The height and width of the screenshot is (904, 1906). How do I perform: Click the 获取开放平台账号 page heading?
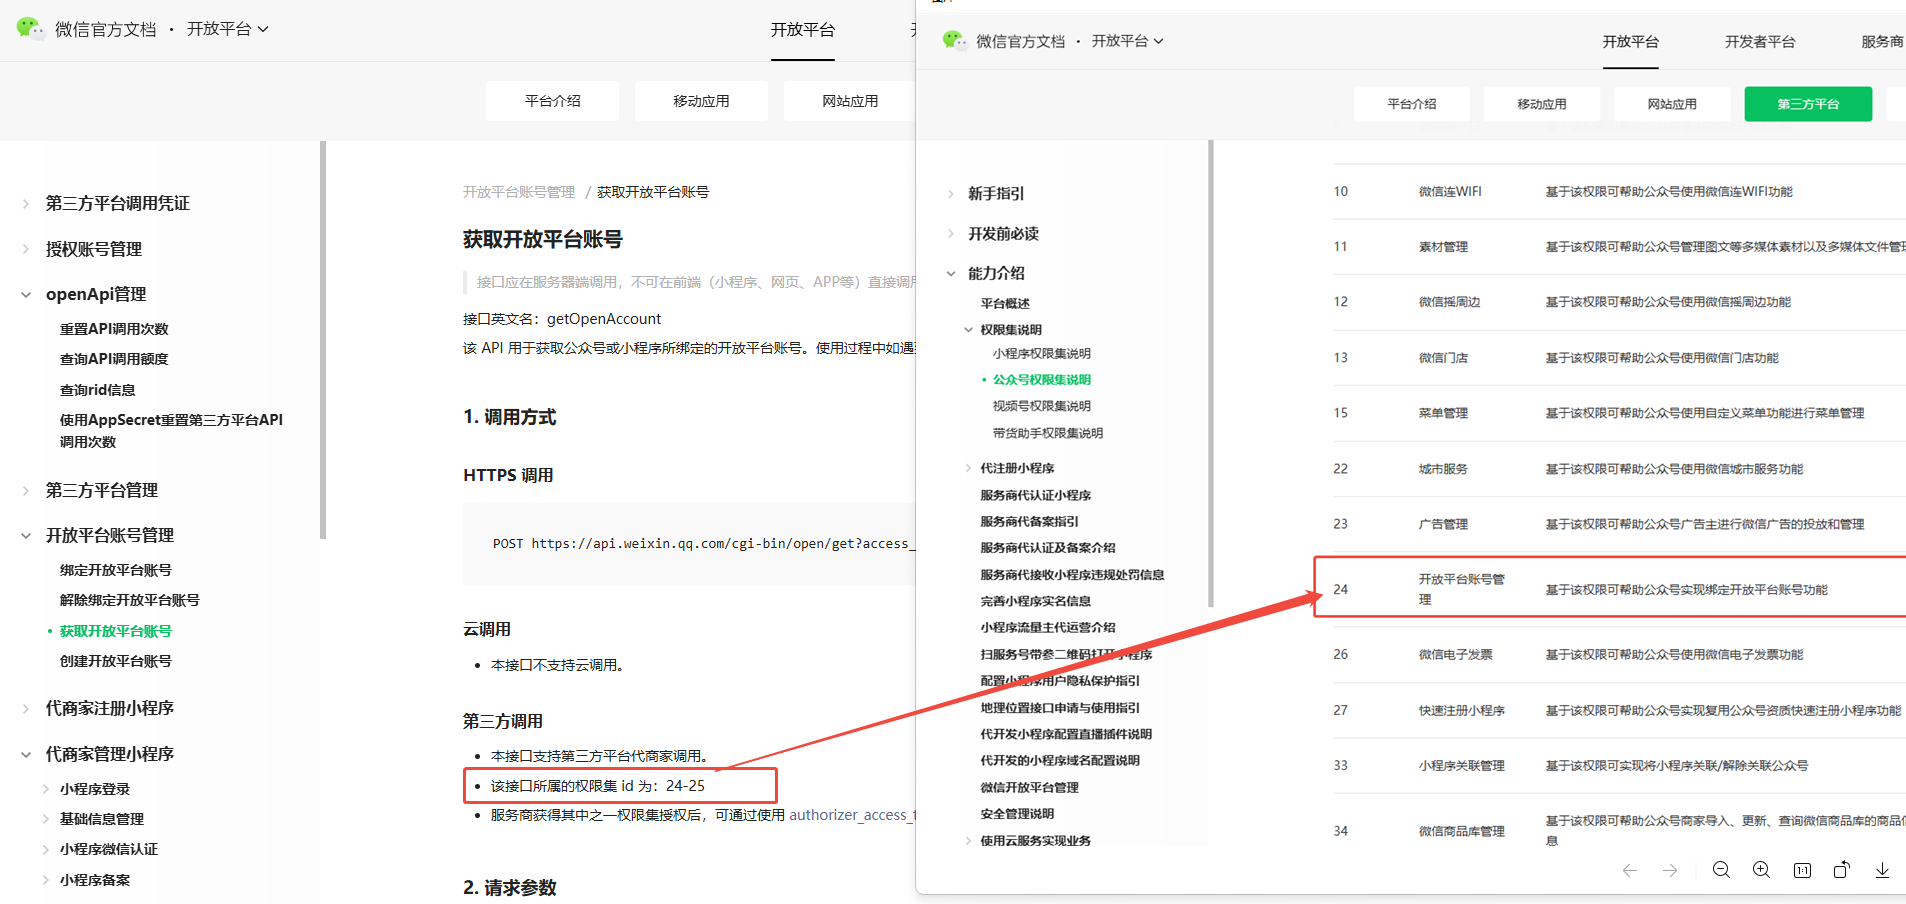543,240
